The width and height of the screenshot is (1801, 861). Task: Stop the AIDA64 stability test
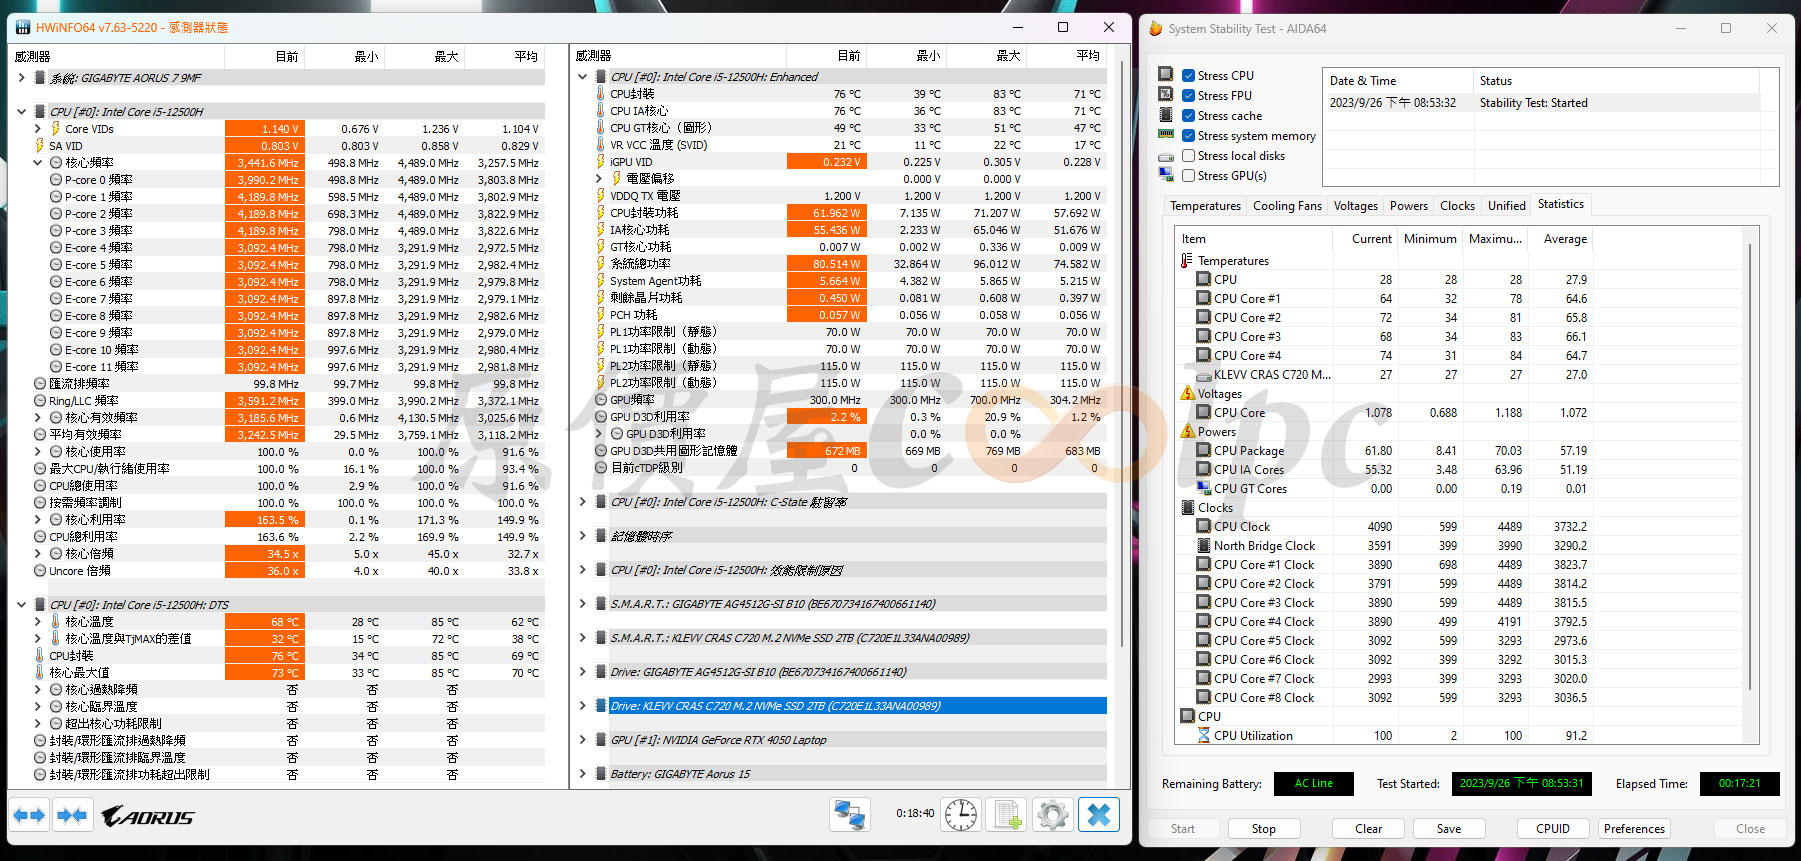pyautogui.click(x=1263, y=829)
